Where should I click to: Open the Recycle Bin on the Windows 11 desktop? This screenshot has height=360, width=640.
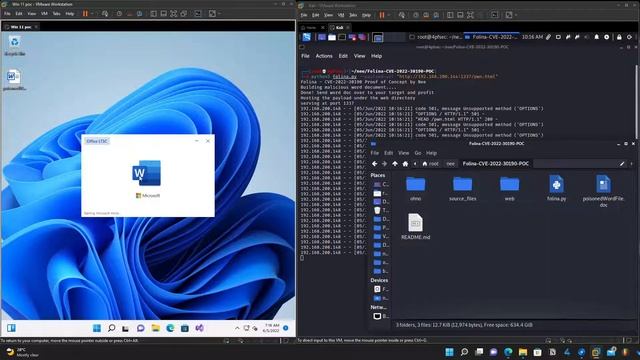(15, 45)
